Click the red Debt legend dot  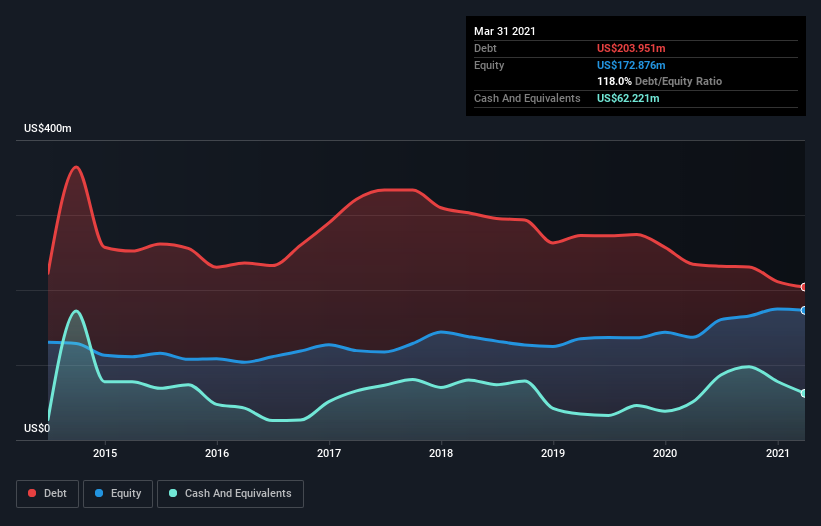click(x=32, y=493)
